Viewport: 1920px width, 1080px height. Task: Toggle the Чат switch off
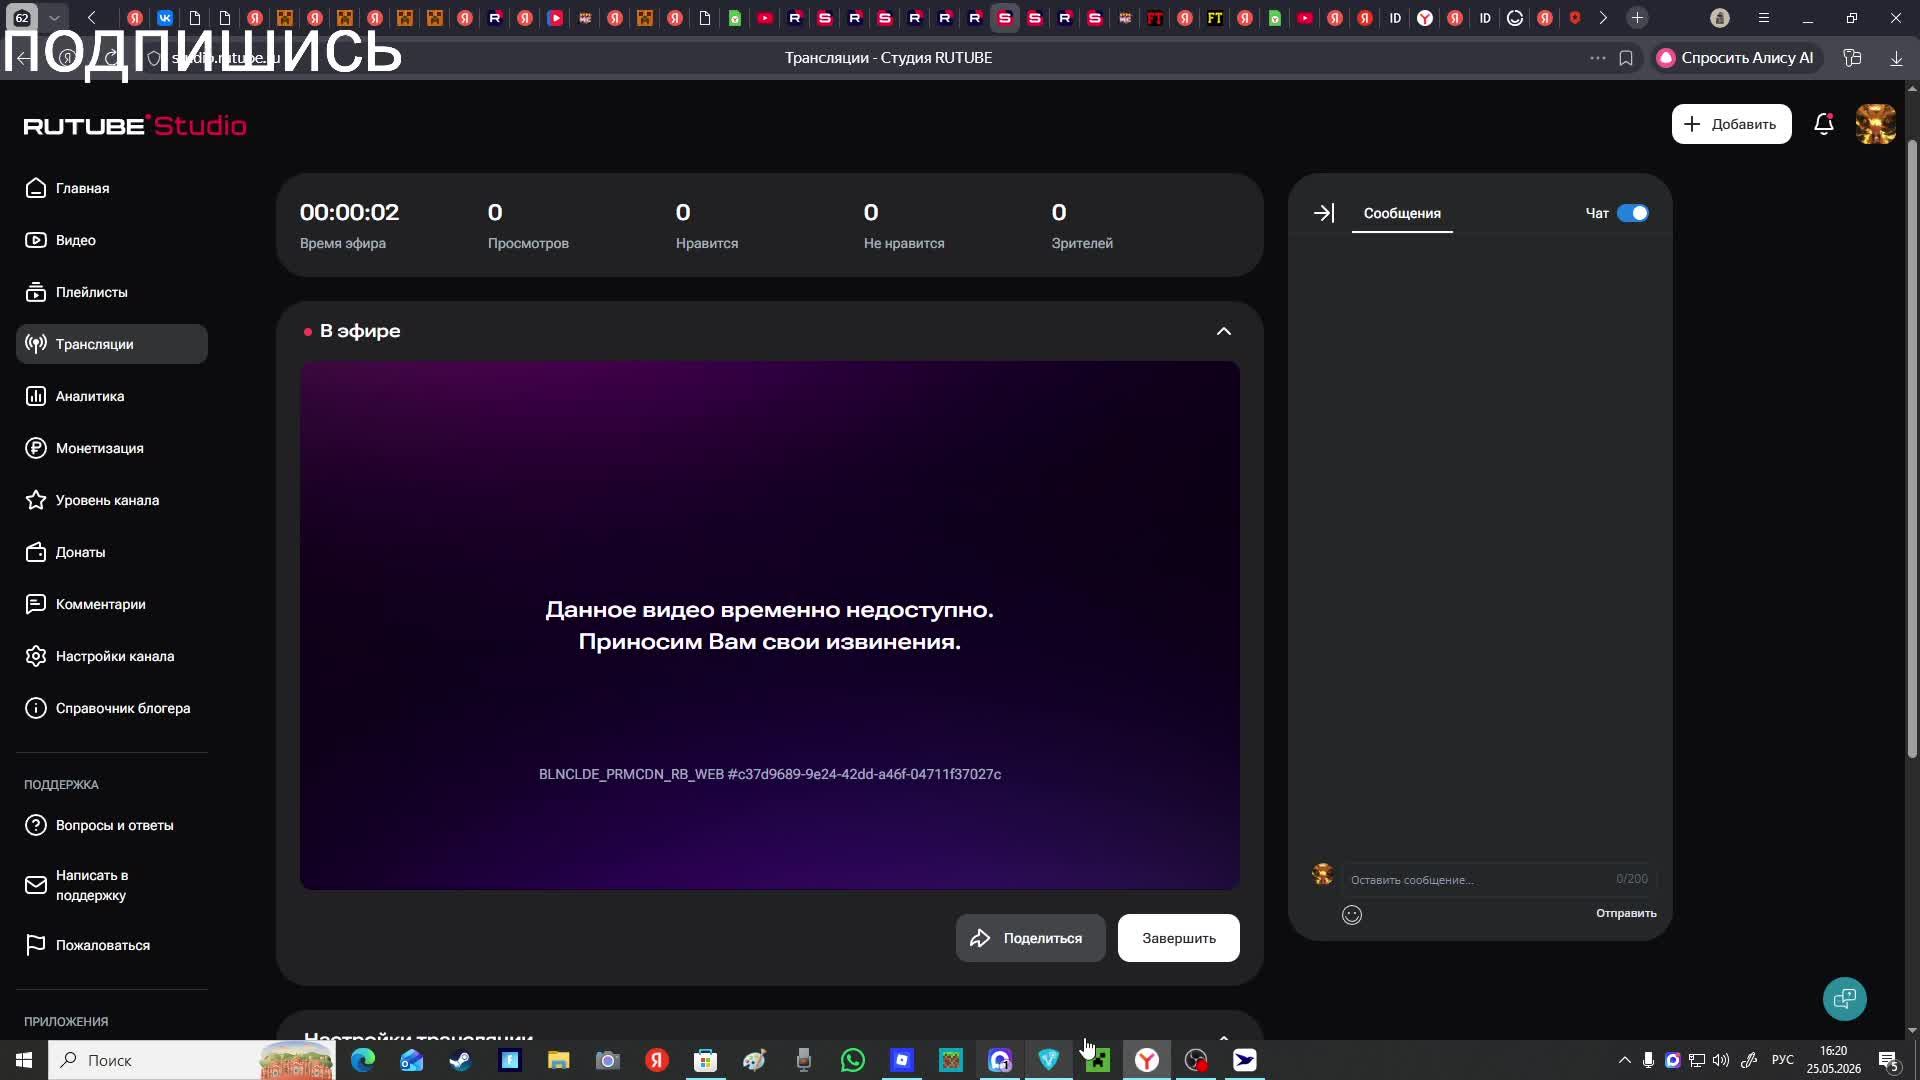[x=1632, y=213]
